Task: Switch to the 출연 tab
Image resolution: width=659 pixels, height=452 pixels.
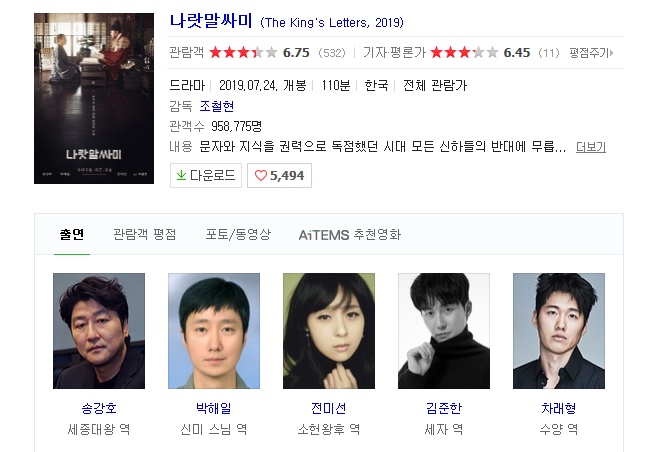Action: click(72, 234)
